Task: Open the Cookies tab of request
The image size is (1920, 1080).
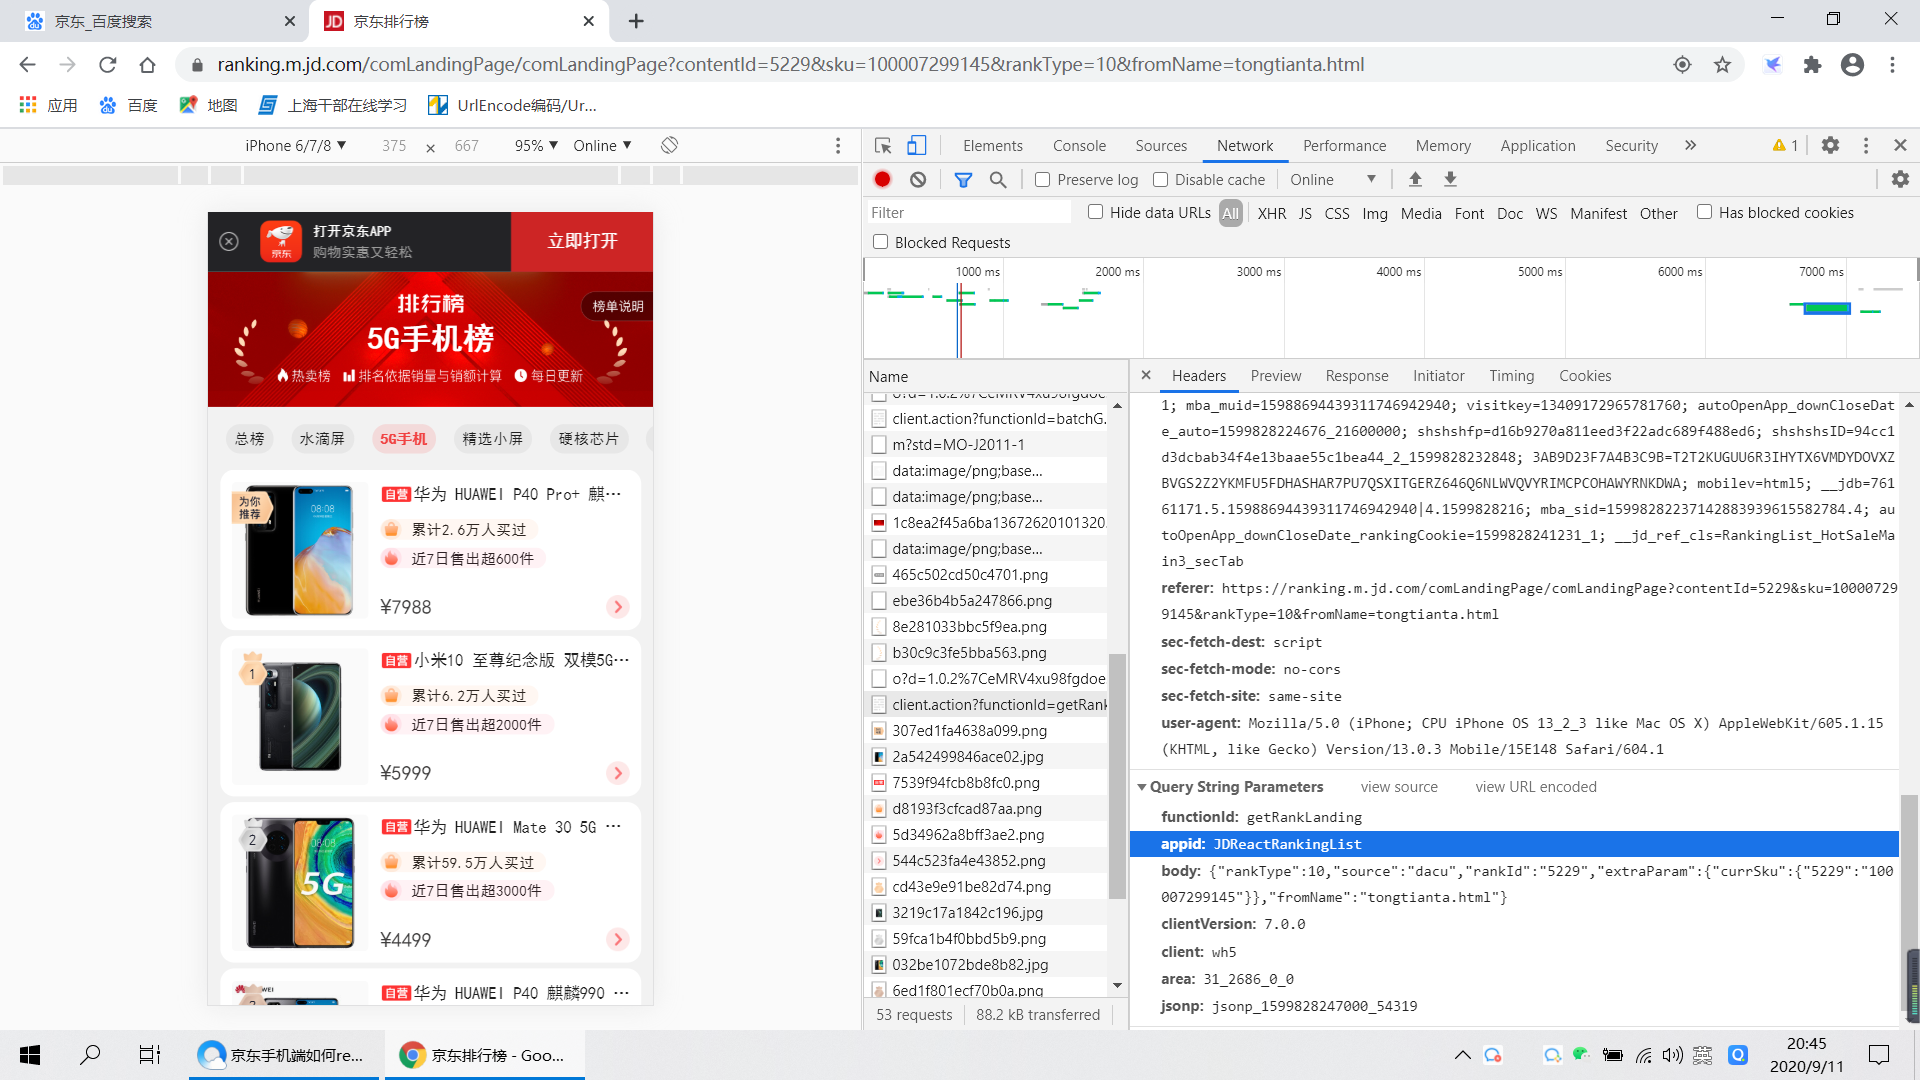Action: pos(1585,376)
